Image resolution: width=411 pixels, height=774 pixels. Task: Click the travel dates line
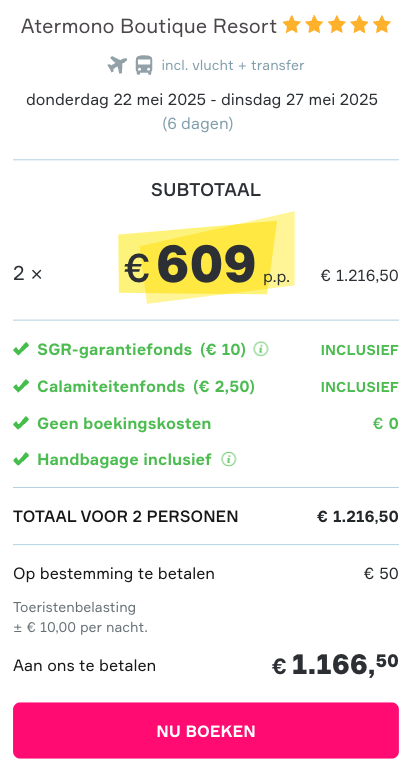pyautogui.click(x=202, y=100)
